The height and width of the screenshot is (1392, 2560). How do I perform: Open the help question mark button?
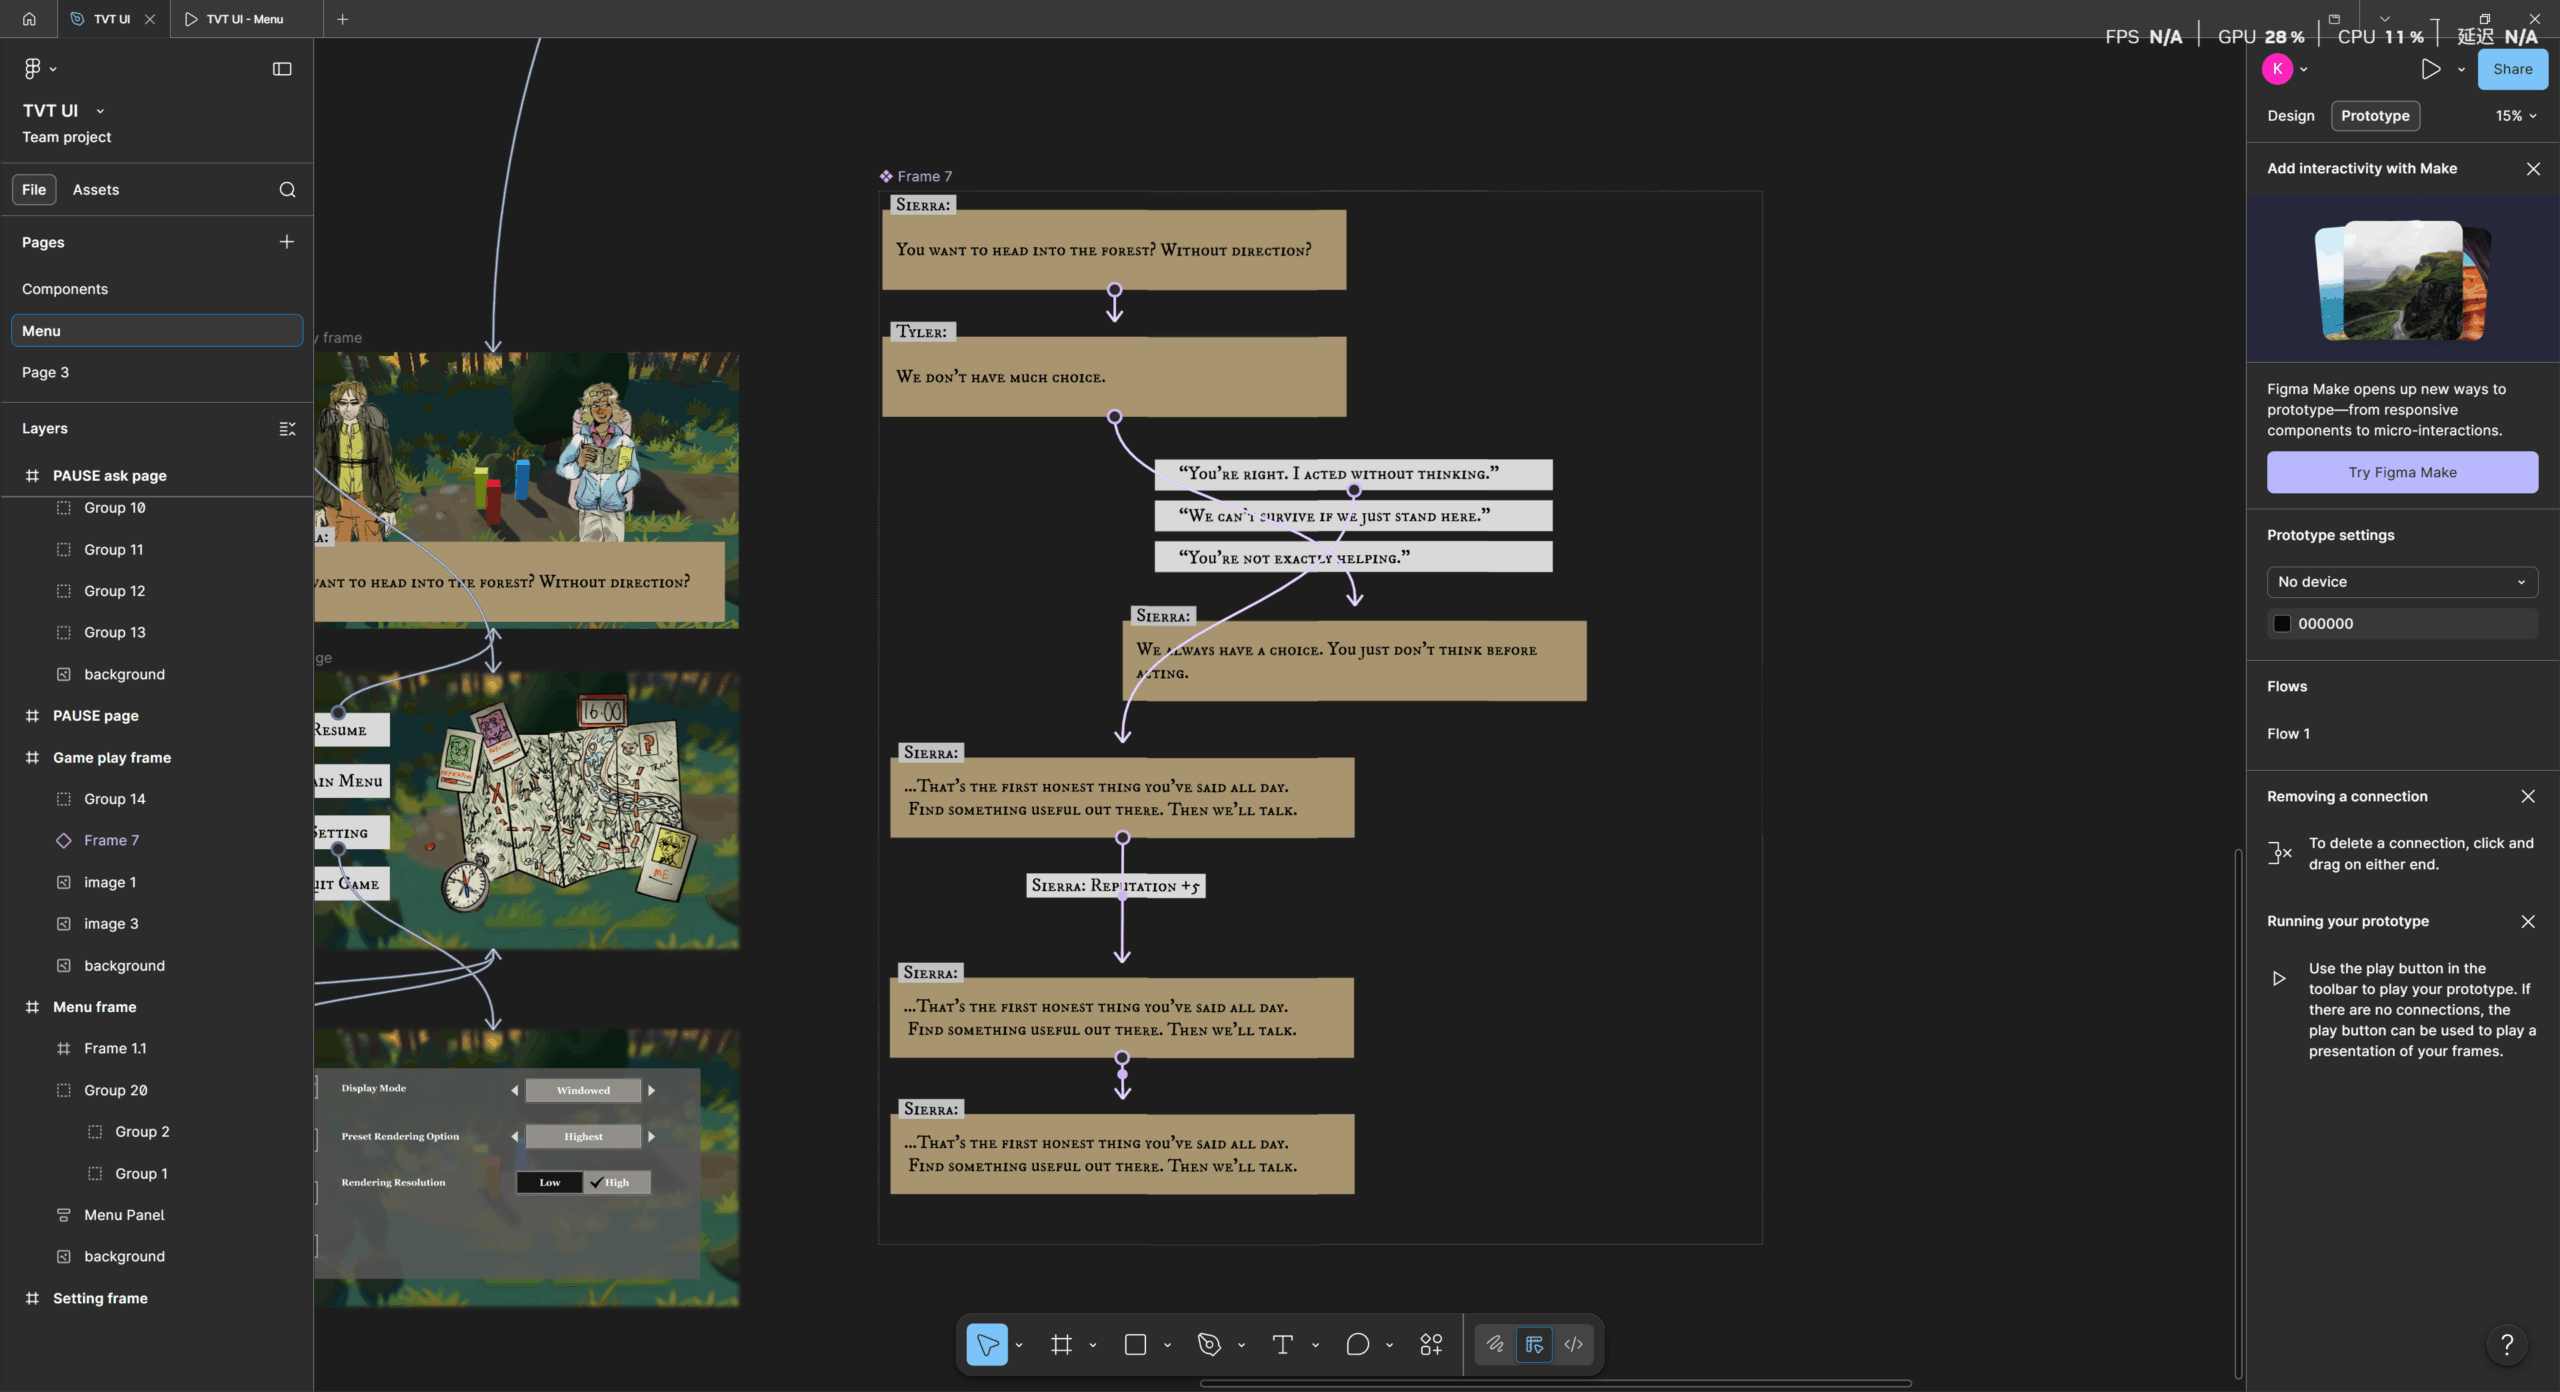[x=2507, y=1345]
